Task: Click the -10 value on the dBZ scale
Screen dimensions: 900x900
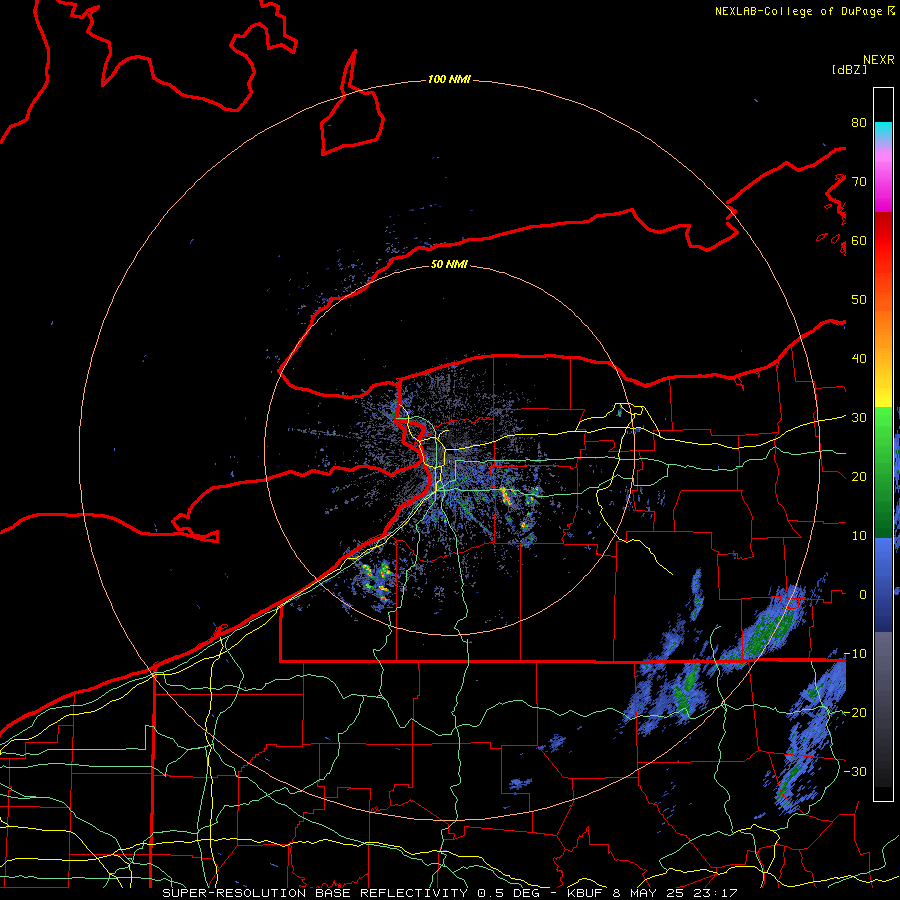Action: click(x=855, y=654)
